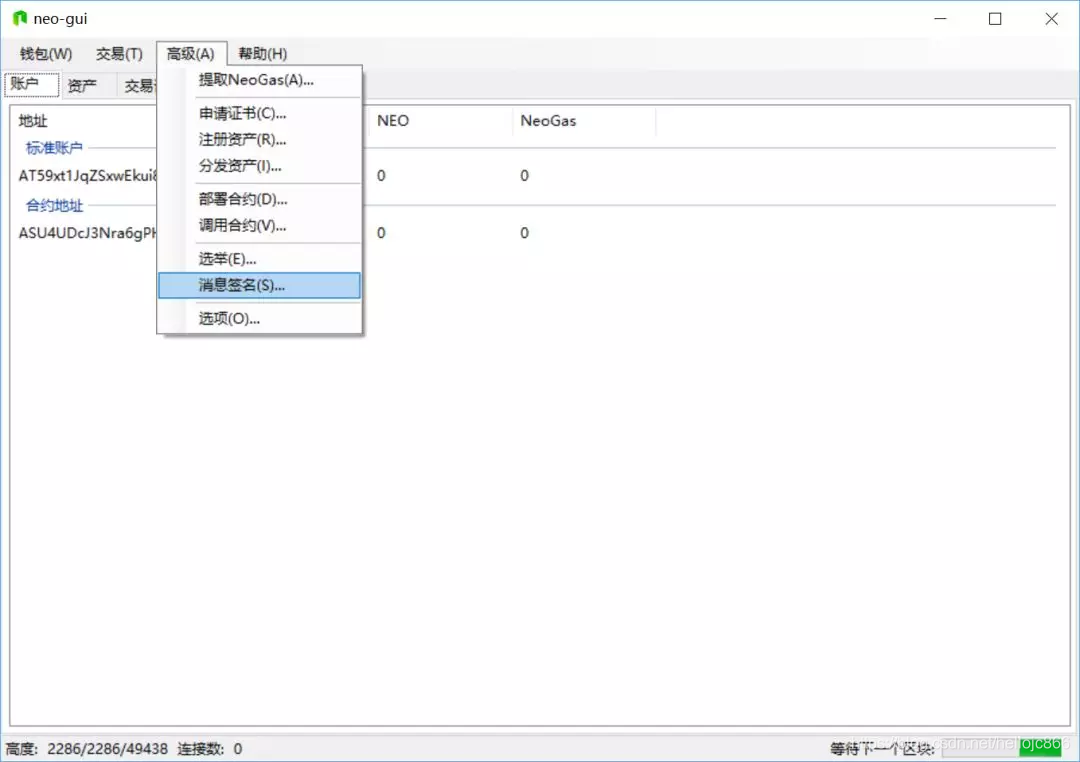Click the 连接数: 0 status text
Viewport: 1080px width, 762px height.
pos(210,749)
